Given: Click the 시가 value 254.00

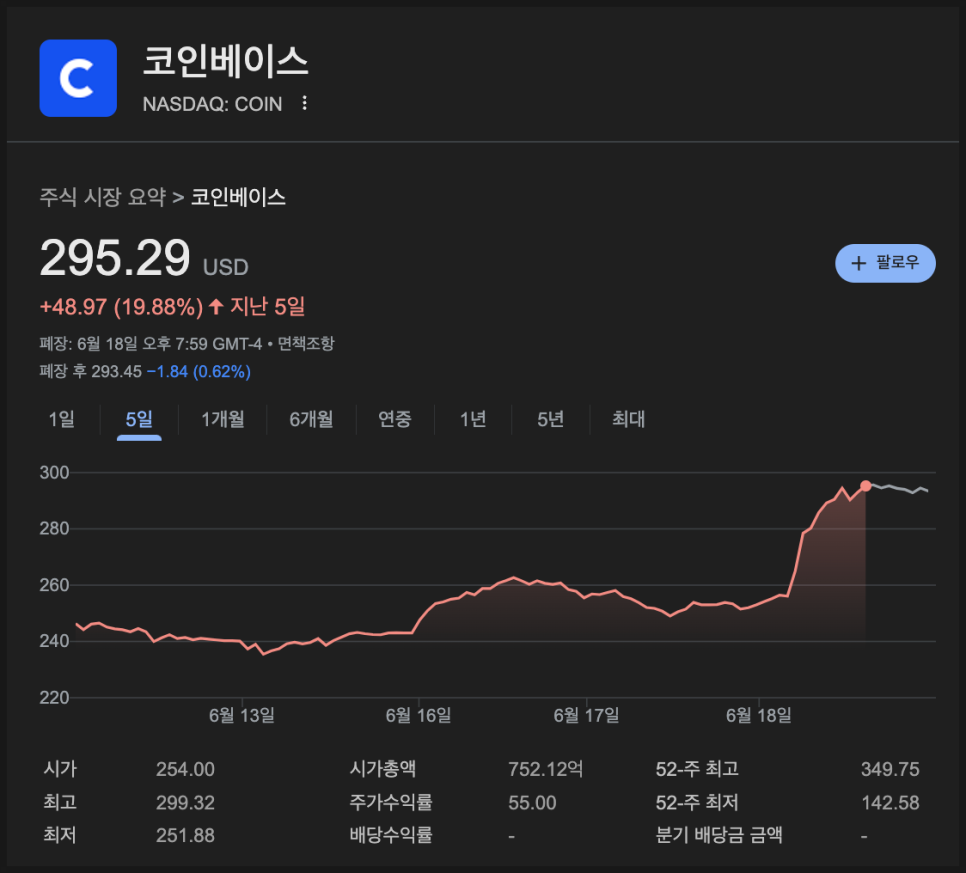Looking at the screenshot, I should point(185,769).
